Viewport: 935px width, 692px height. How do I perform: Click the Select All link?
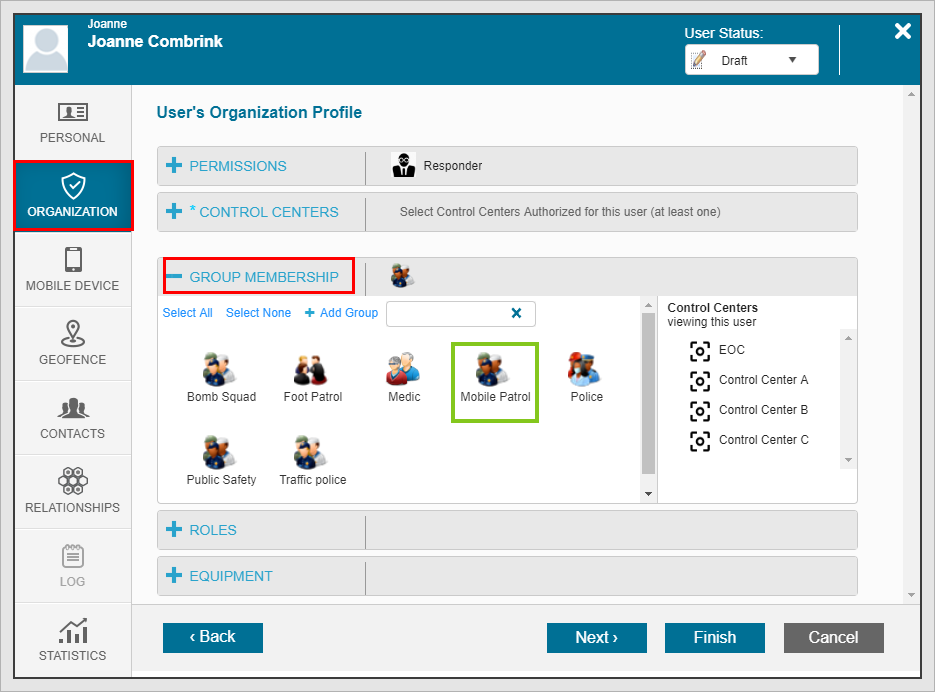pos(187,313)
